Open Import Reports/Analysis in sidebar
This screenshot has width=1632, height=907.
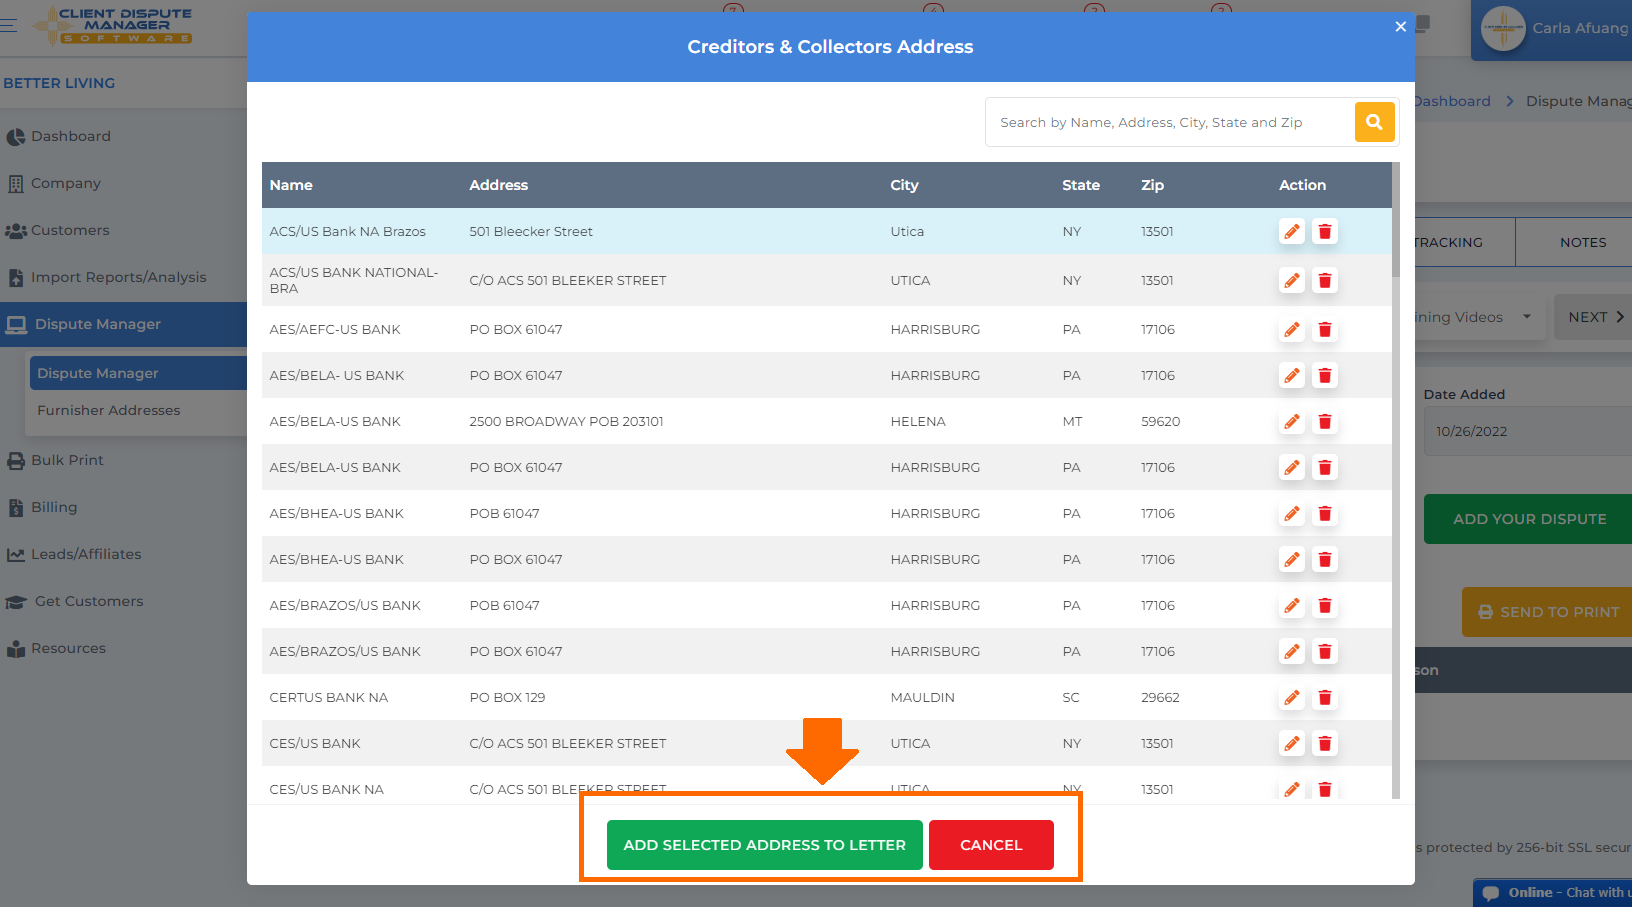click(118, 277)
